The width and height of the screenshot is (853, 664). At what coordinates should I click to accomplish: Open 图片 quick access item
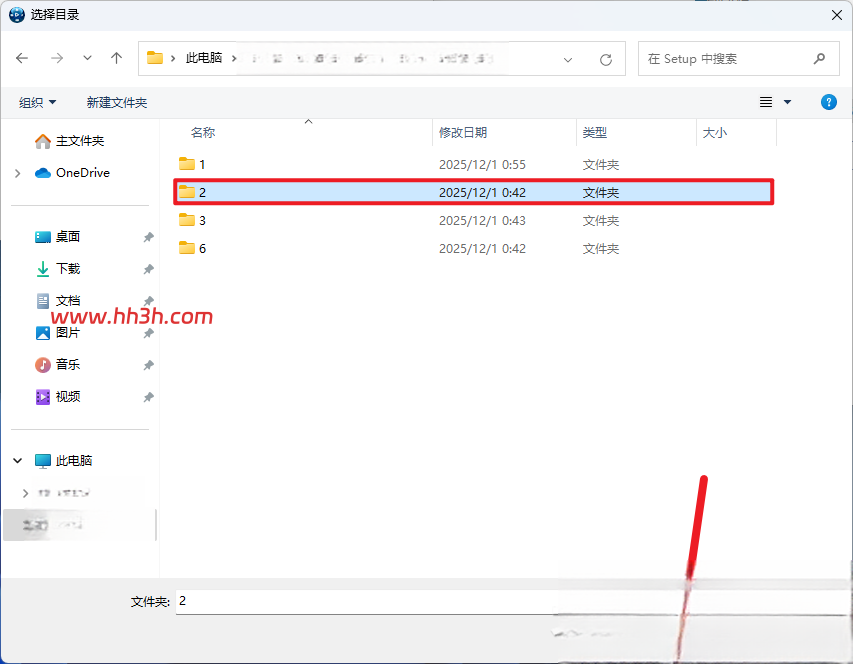(x=58, y=332)
